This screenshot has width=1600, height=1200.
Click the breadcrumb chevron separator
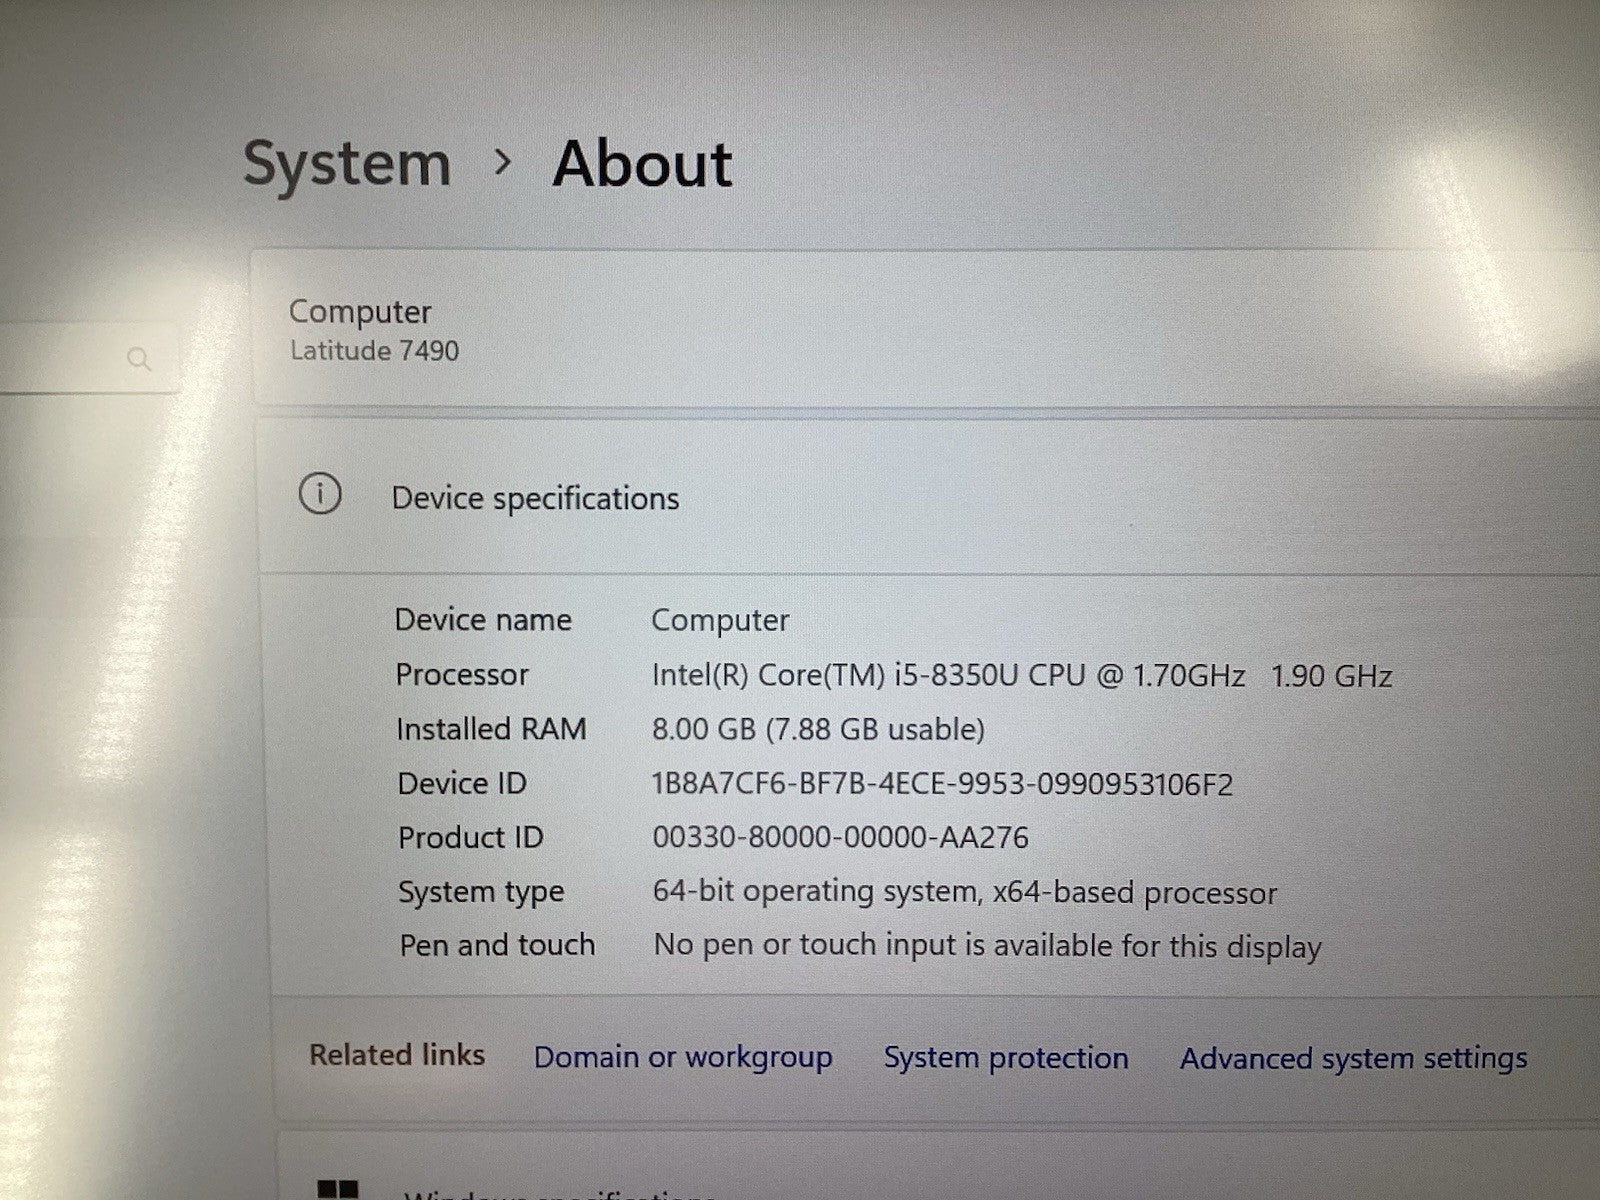pyautogui.click(x=503, y=161)
